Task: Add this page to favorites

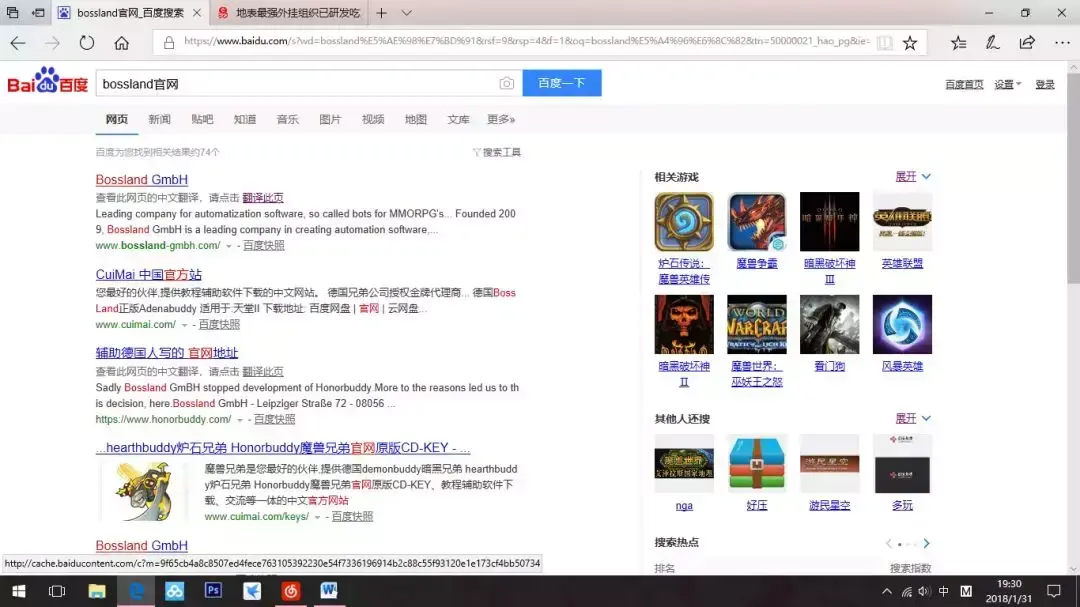Action: click(x=910, y=43)
